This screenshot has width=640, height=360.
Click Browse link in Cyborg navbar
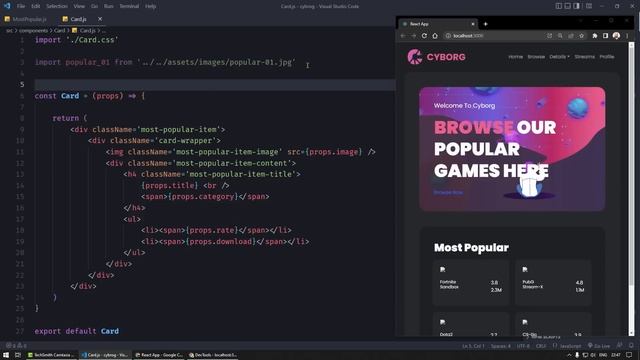536,57
